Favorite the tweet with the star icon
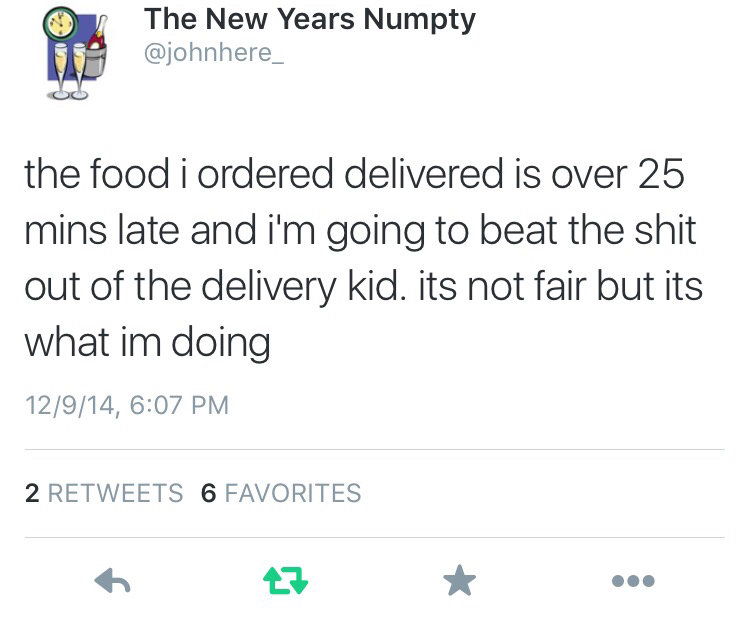Screen dimensions: 750x621 coord(460,581)
